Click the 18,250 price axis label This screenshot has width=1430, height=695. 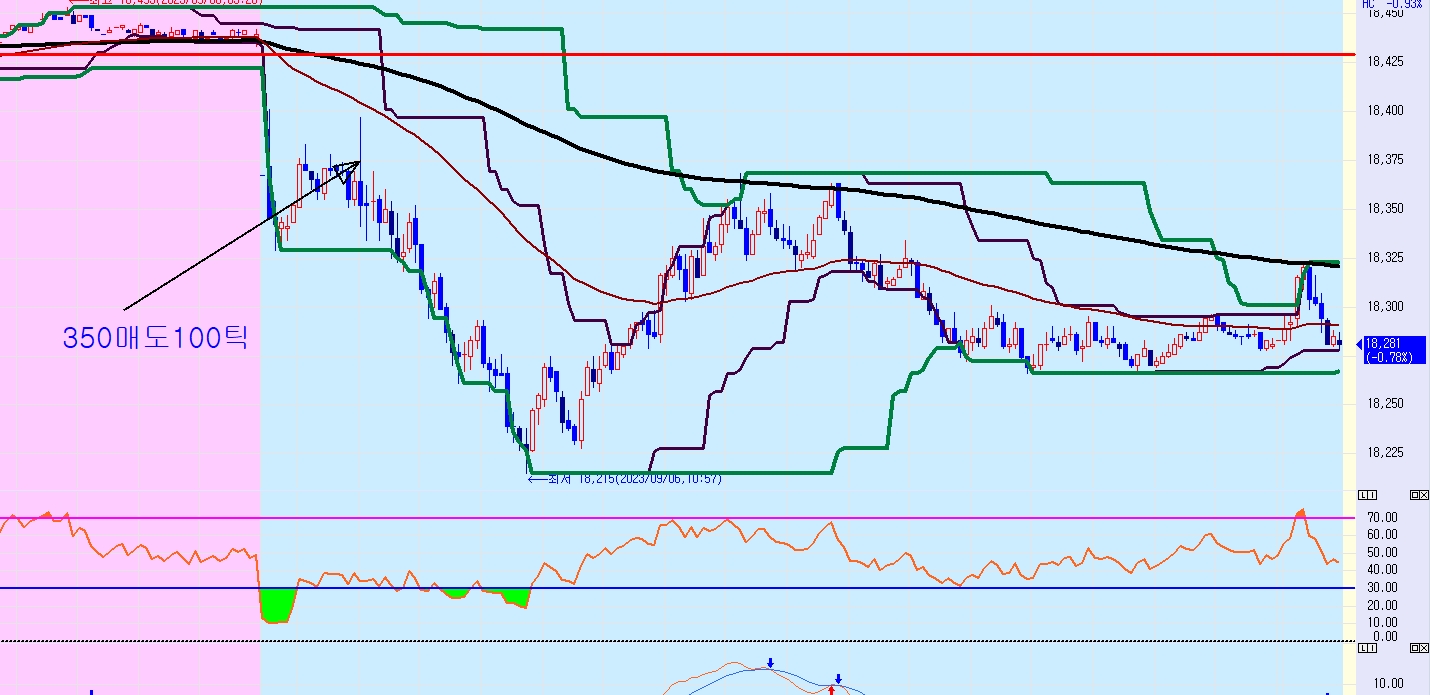1386,404
